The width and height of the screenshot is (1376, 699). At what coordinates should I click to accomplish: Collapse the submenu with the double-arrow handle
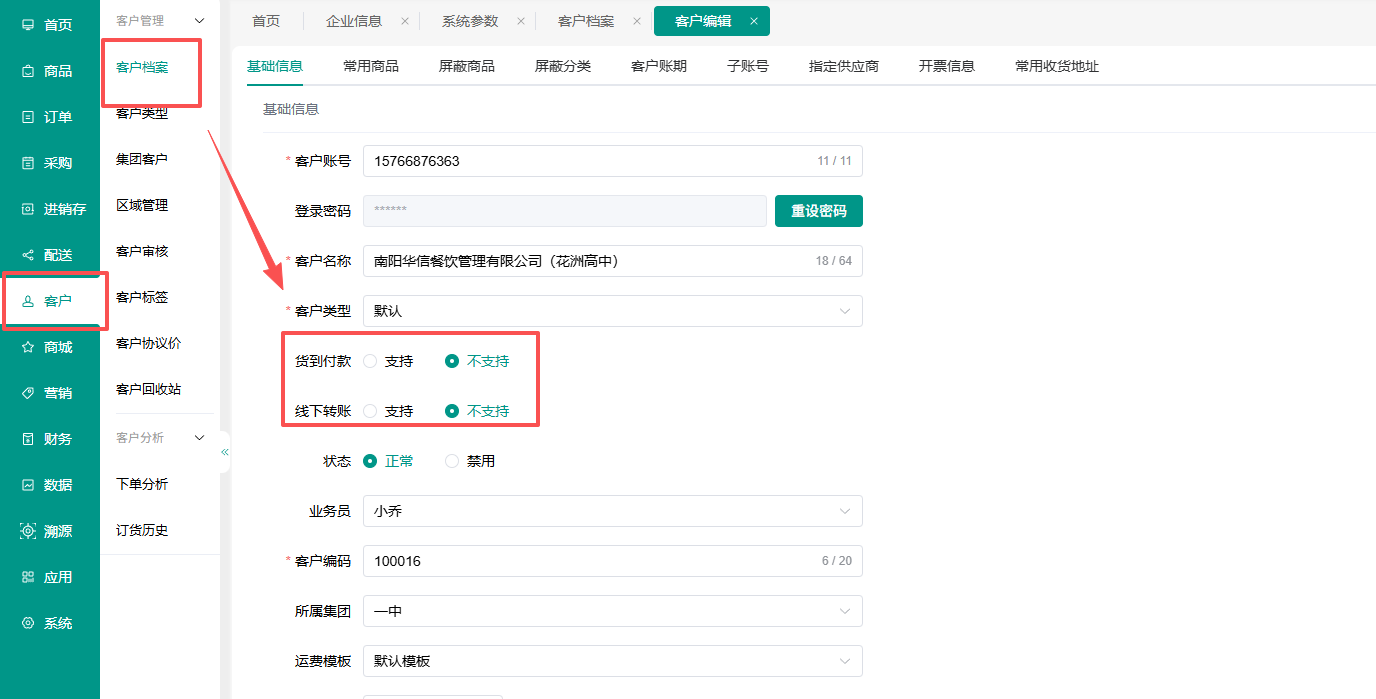[225, 452]
